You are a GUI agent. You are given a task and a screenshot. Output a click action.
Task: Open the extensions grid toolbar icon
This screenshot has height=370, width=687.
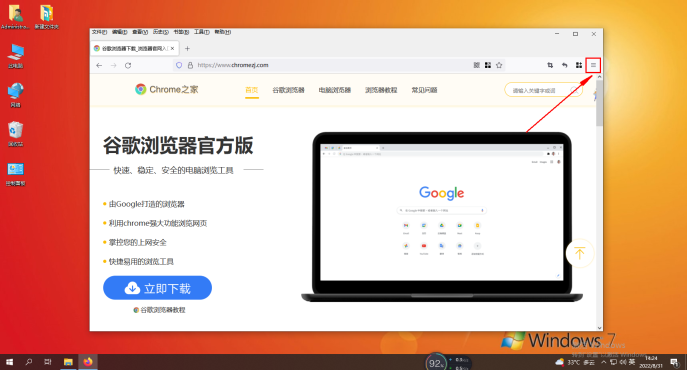[579, 65]
